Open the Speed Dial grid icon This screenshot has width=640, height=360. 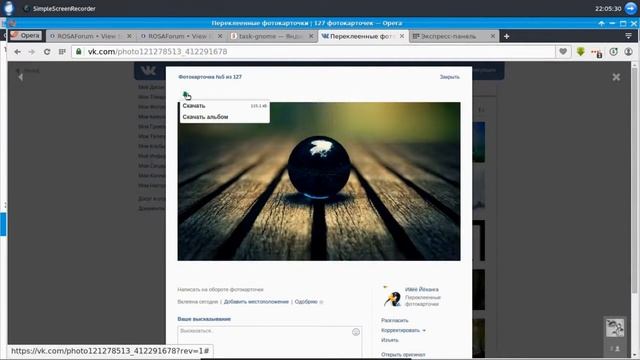(62, 52)
